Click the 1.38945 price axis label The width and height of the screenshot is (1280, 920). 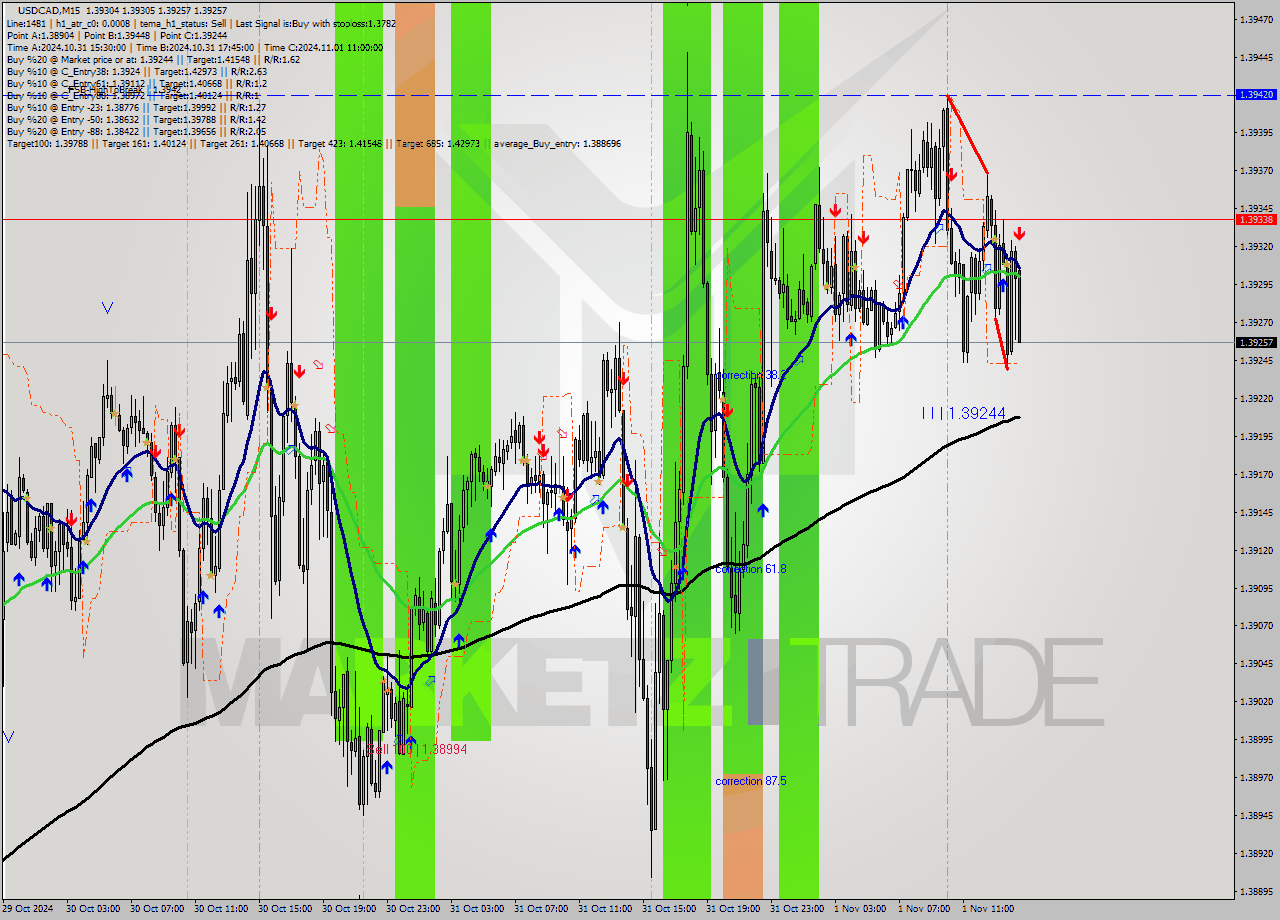click(x=1256, y=815)
